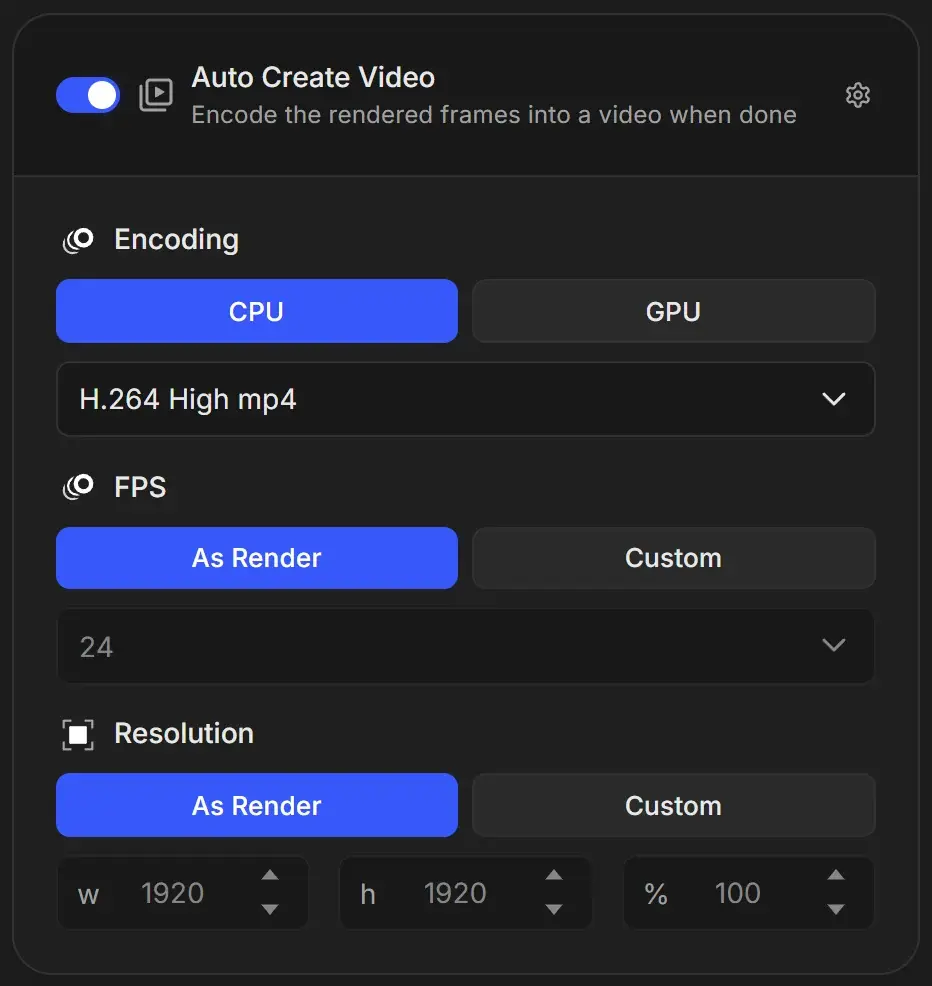Click the Resolution section icon
This screenshot has height=986, width=932.
point(78,734)
